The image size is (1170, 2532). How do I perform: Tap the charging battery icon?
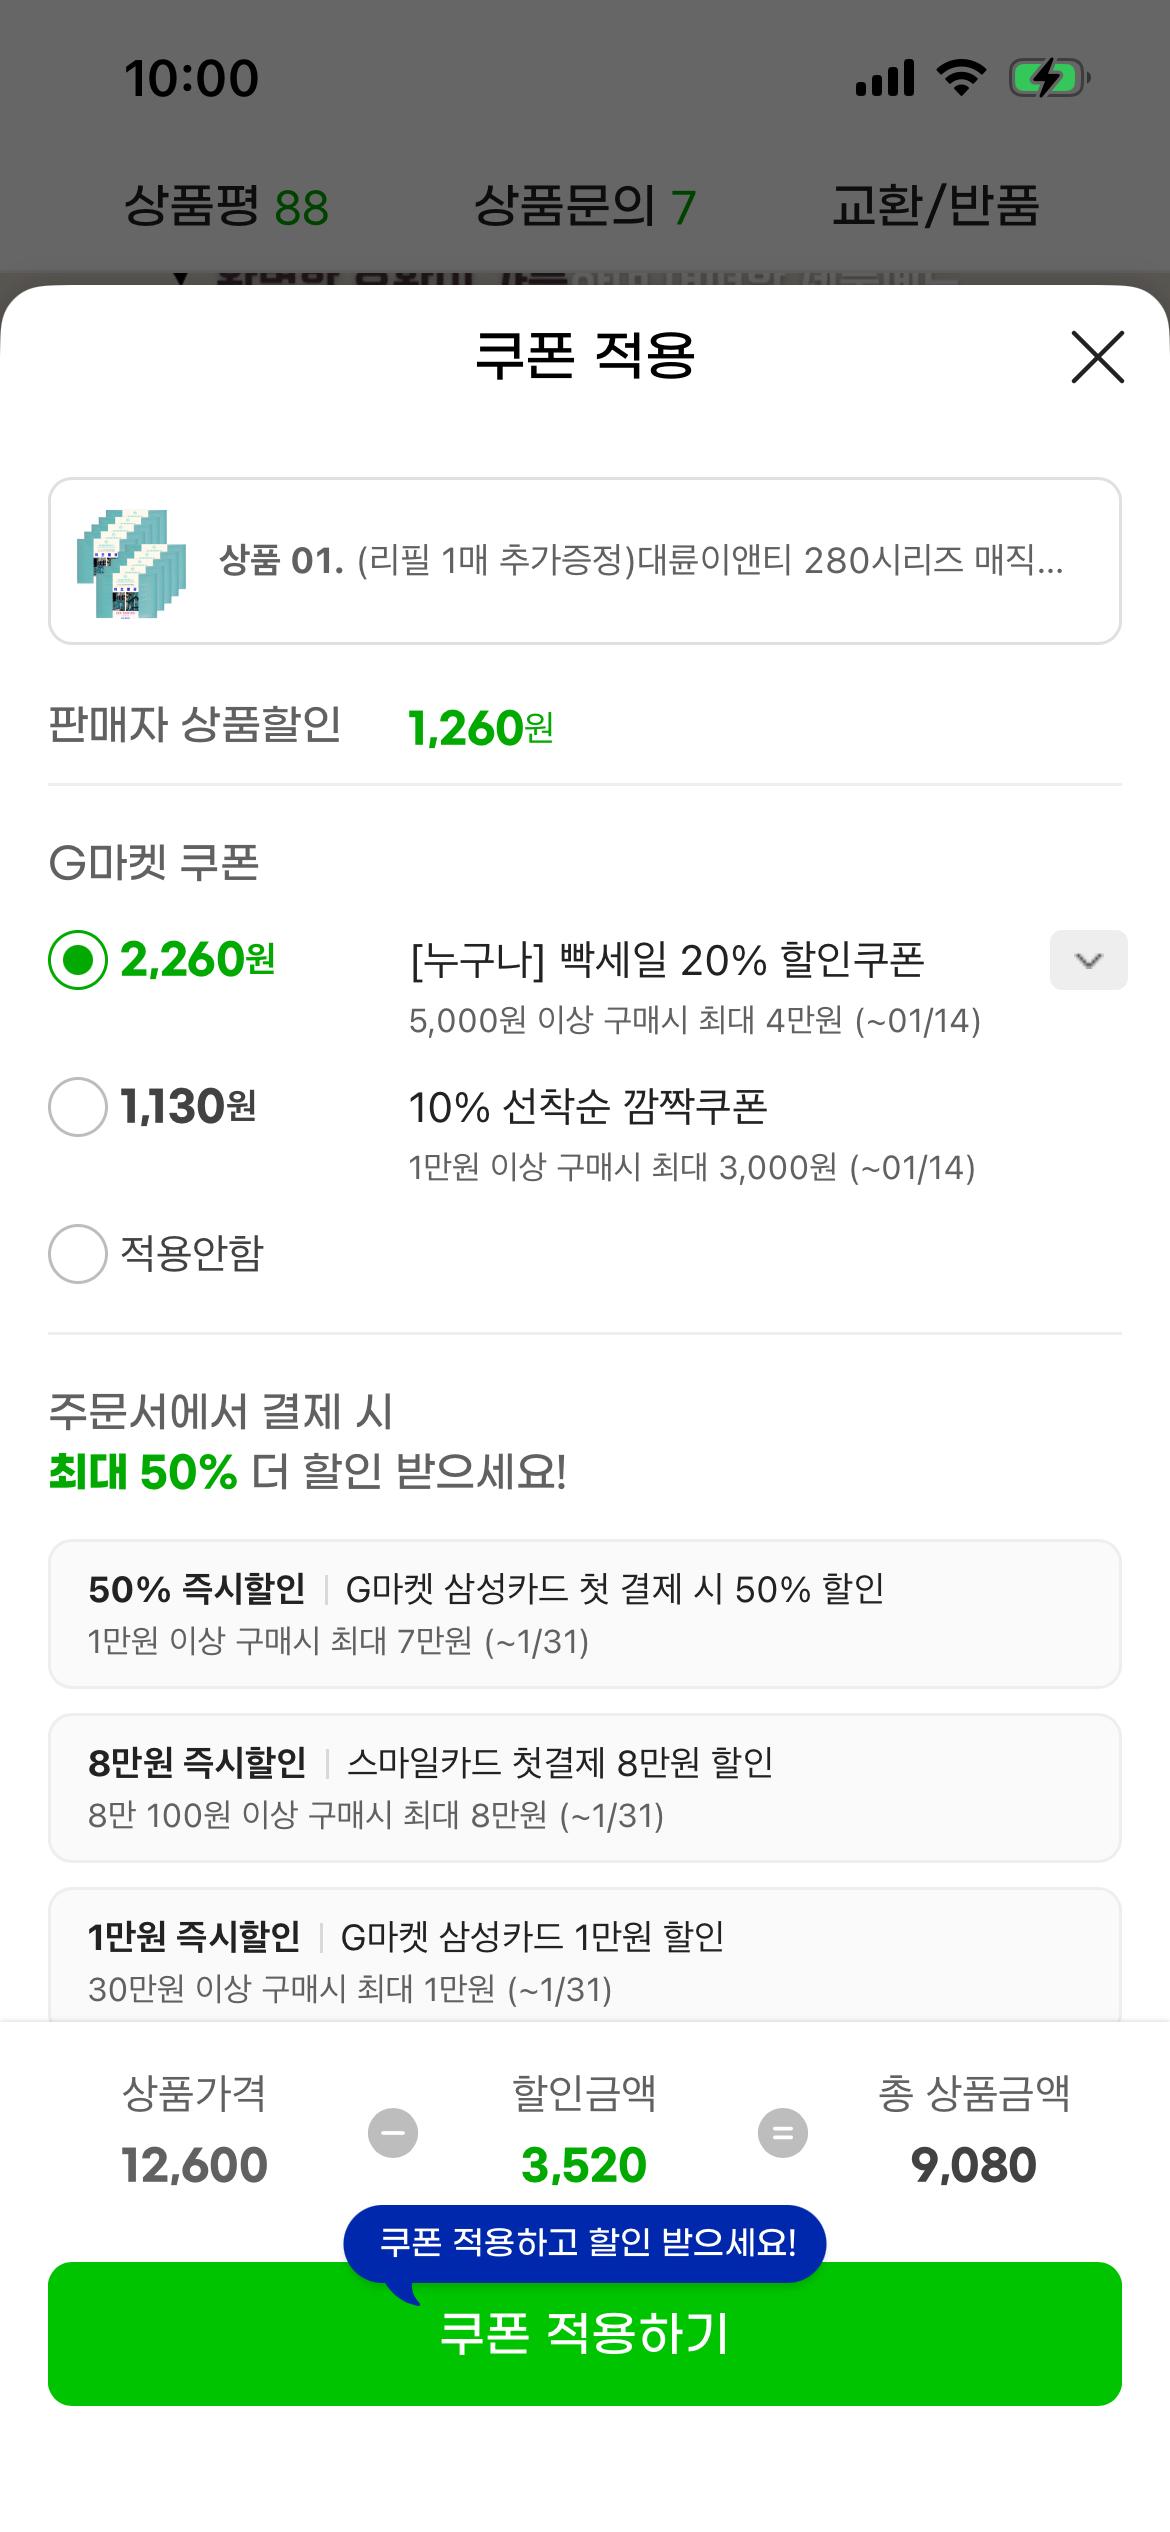[1046, 78]
